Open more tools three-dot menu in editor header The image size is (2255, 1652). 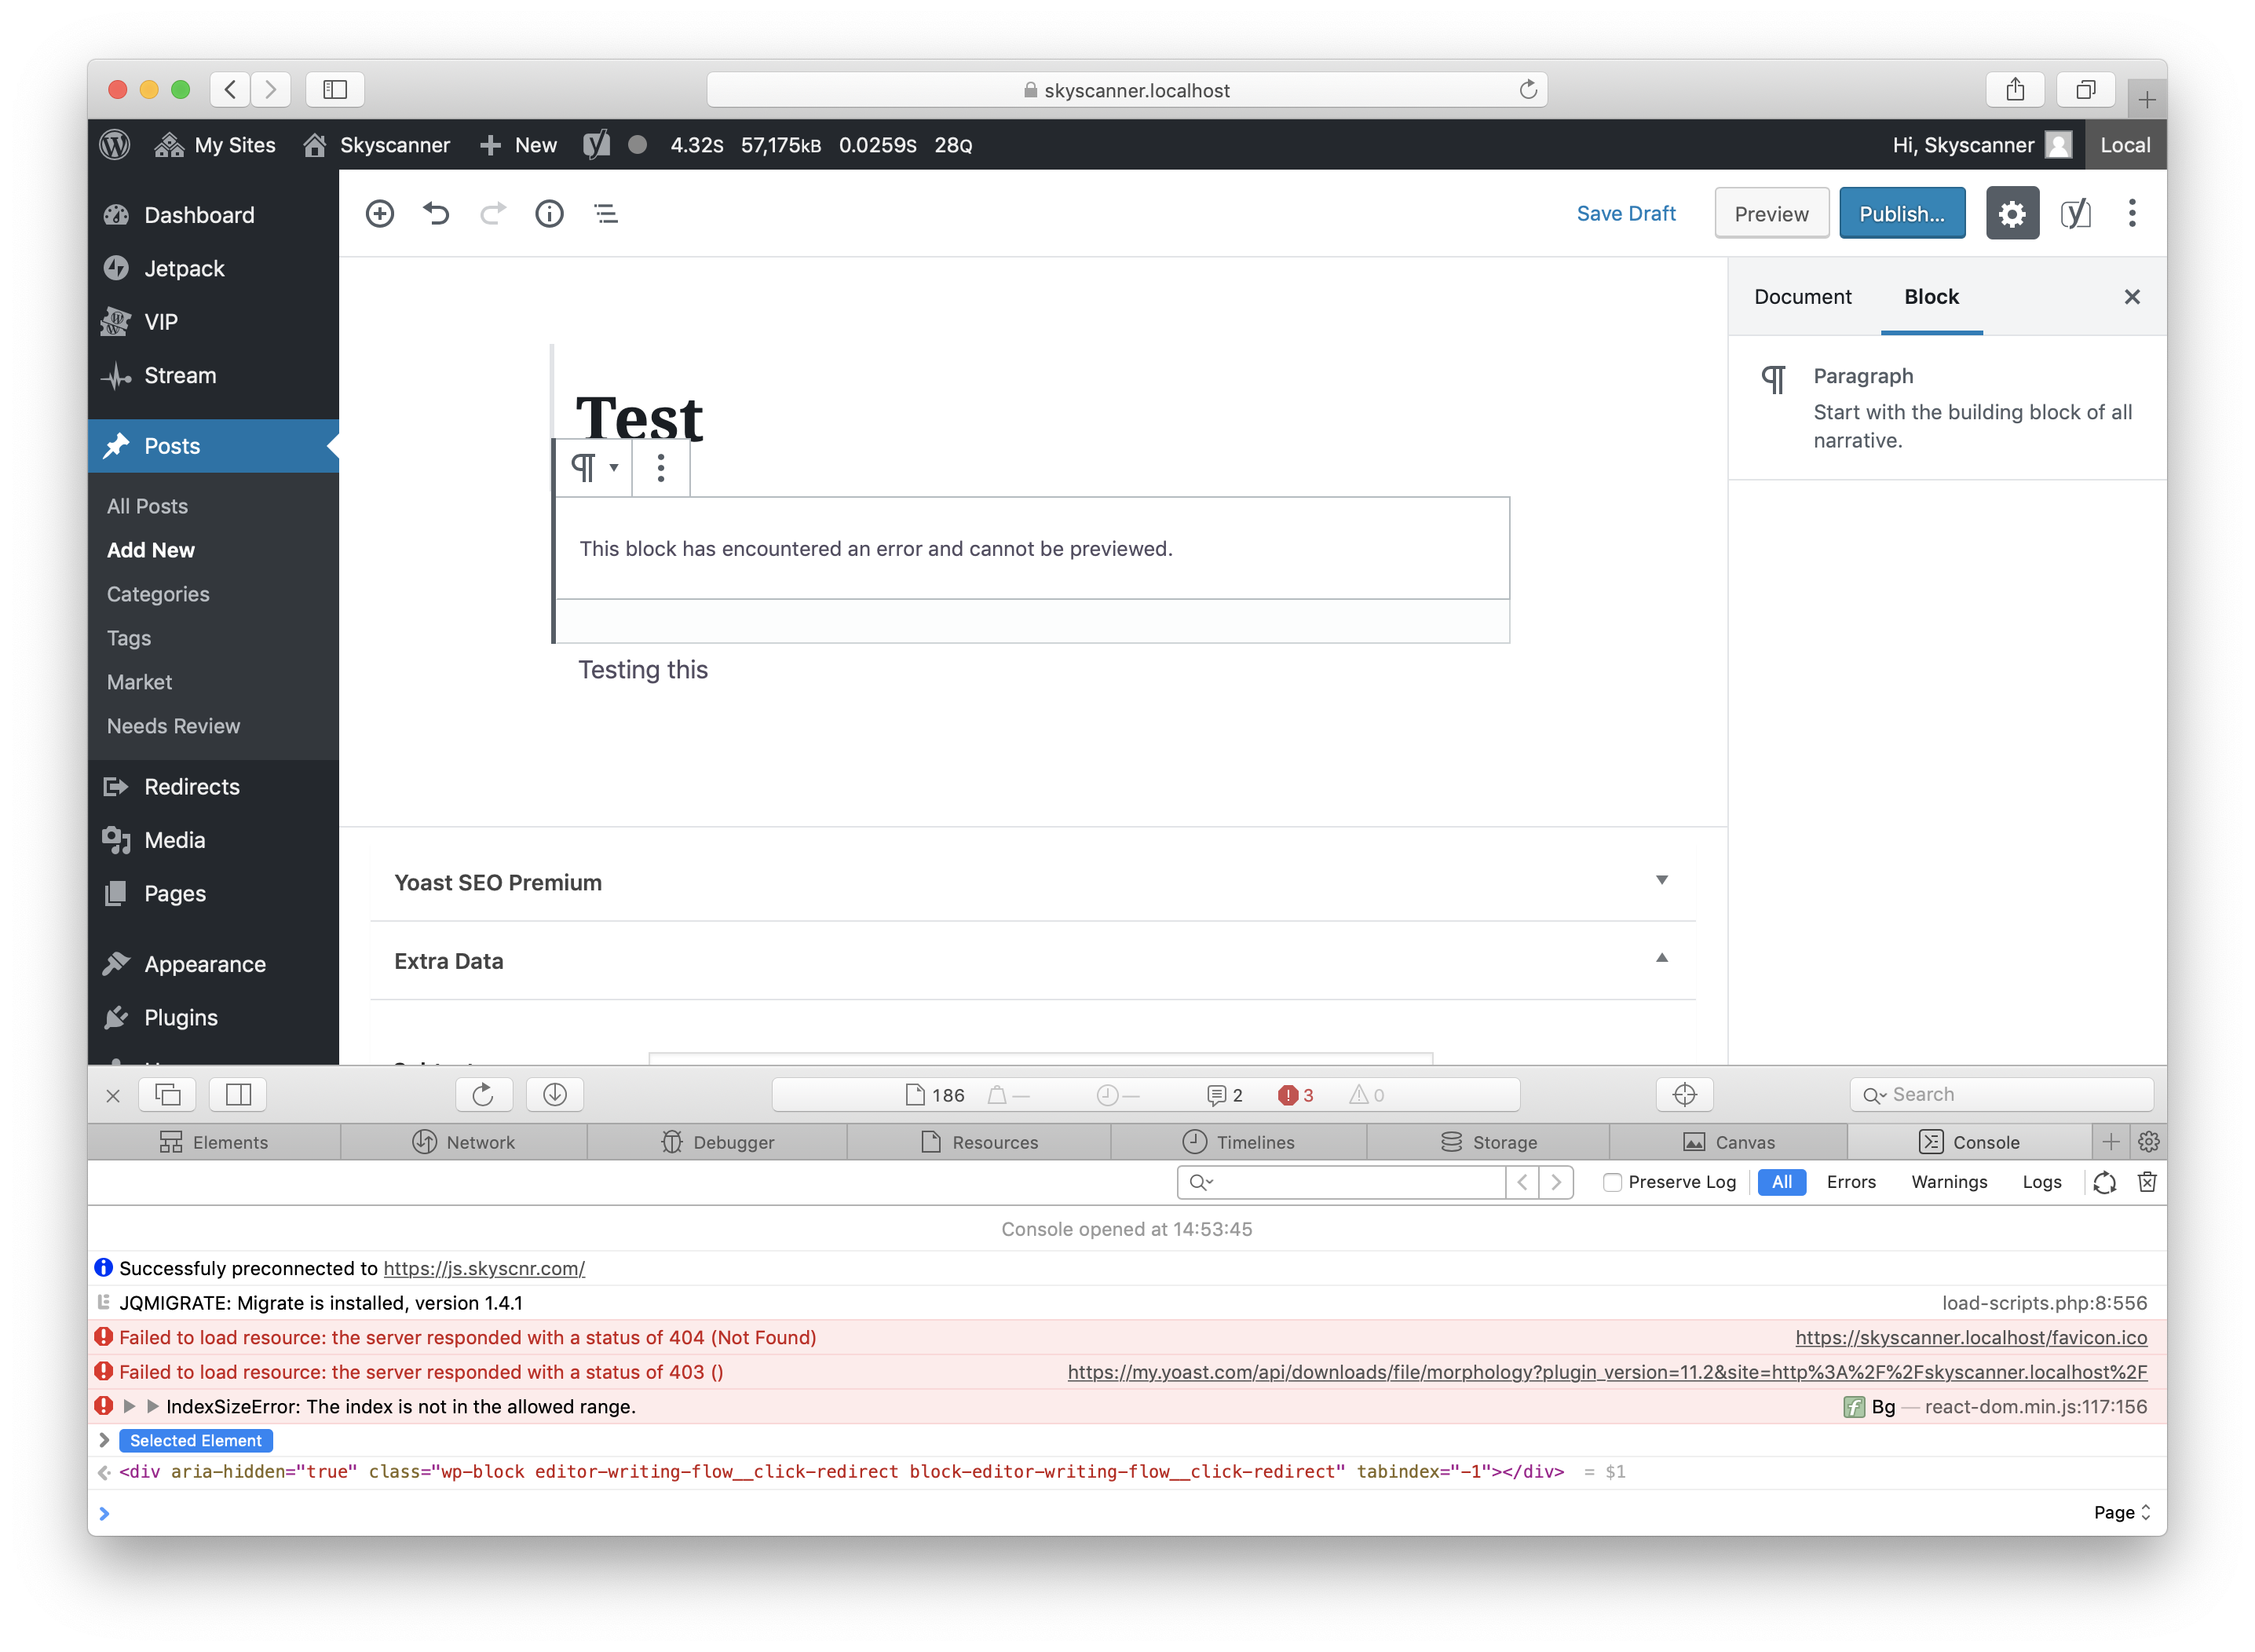[x=2132, y=214]
